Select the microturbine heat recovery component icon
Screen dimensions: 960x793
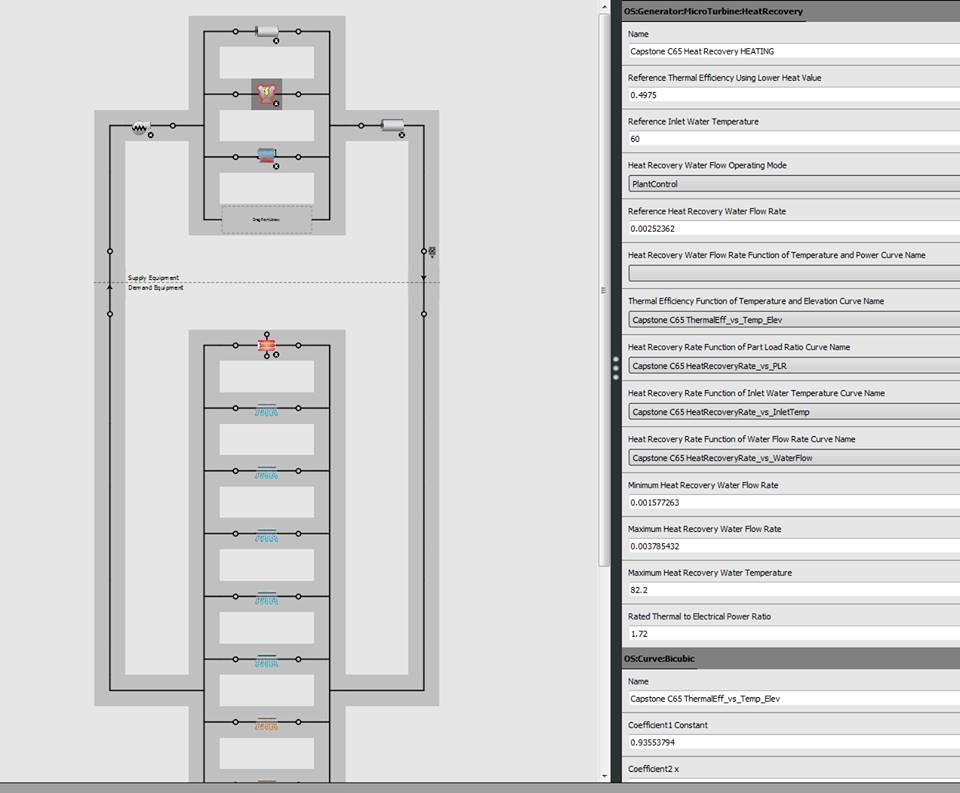[x=266, y=94]
